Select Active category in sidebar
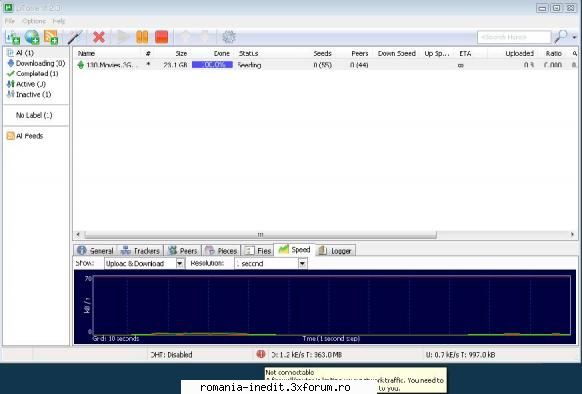Screen dimensions: 582x394 click(x=26, y=84)
